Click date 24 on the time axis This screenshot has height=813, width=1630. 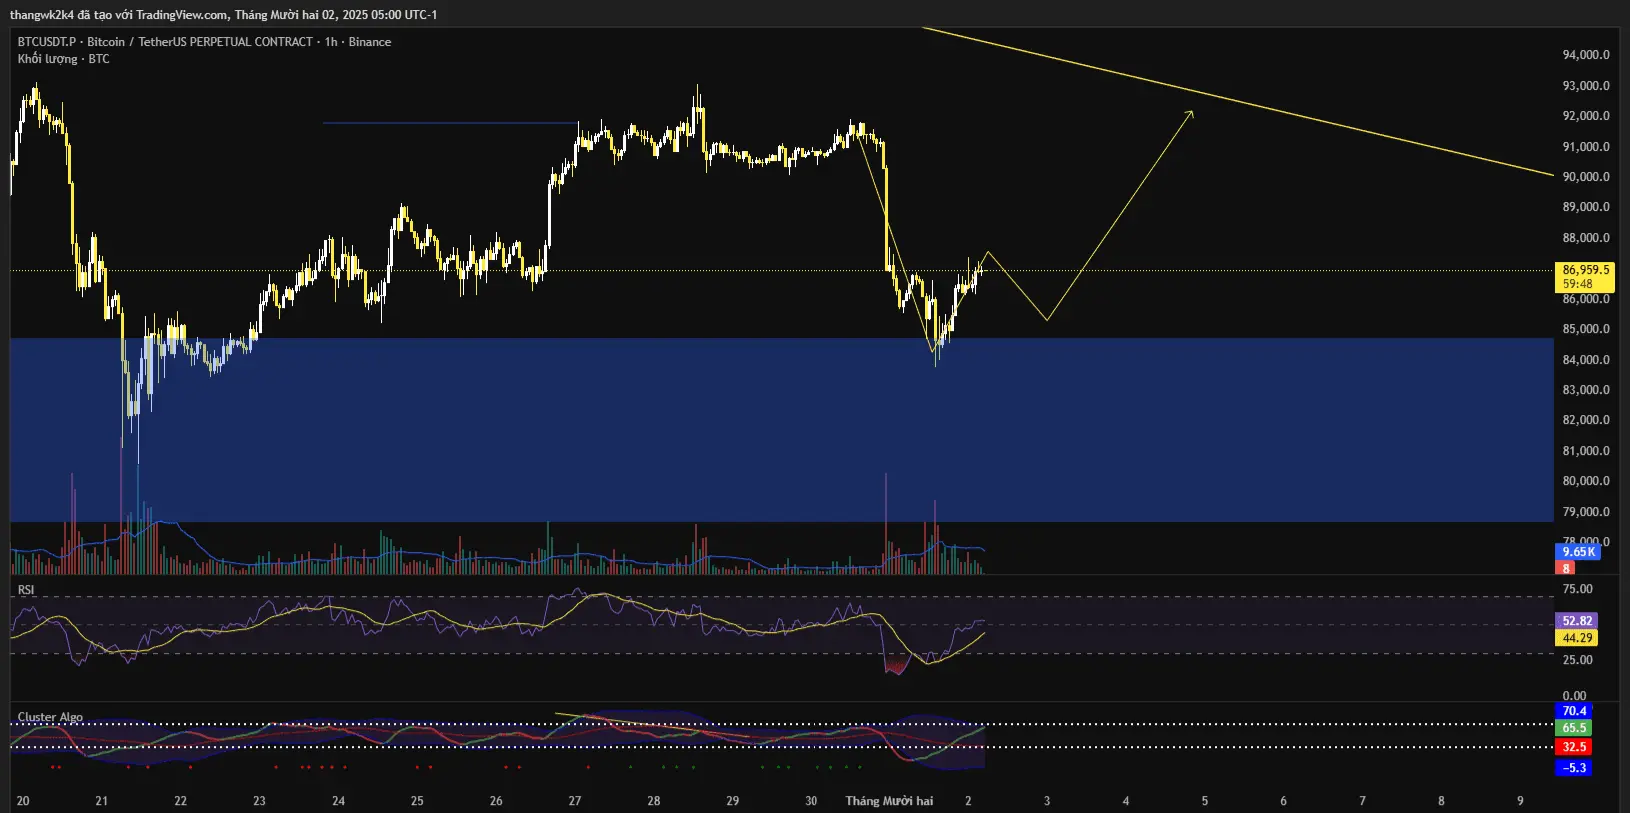(x=338, y=801)
